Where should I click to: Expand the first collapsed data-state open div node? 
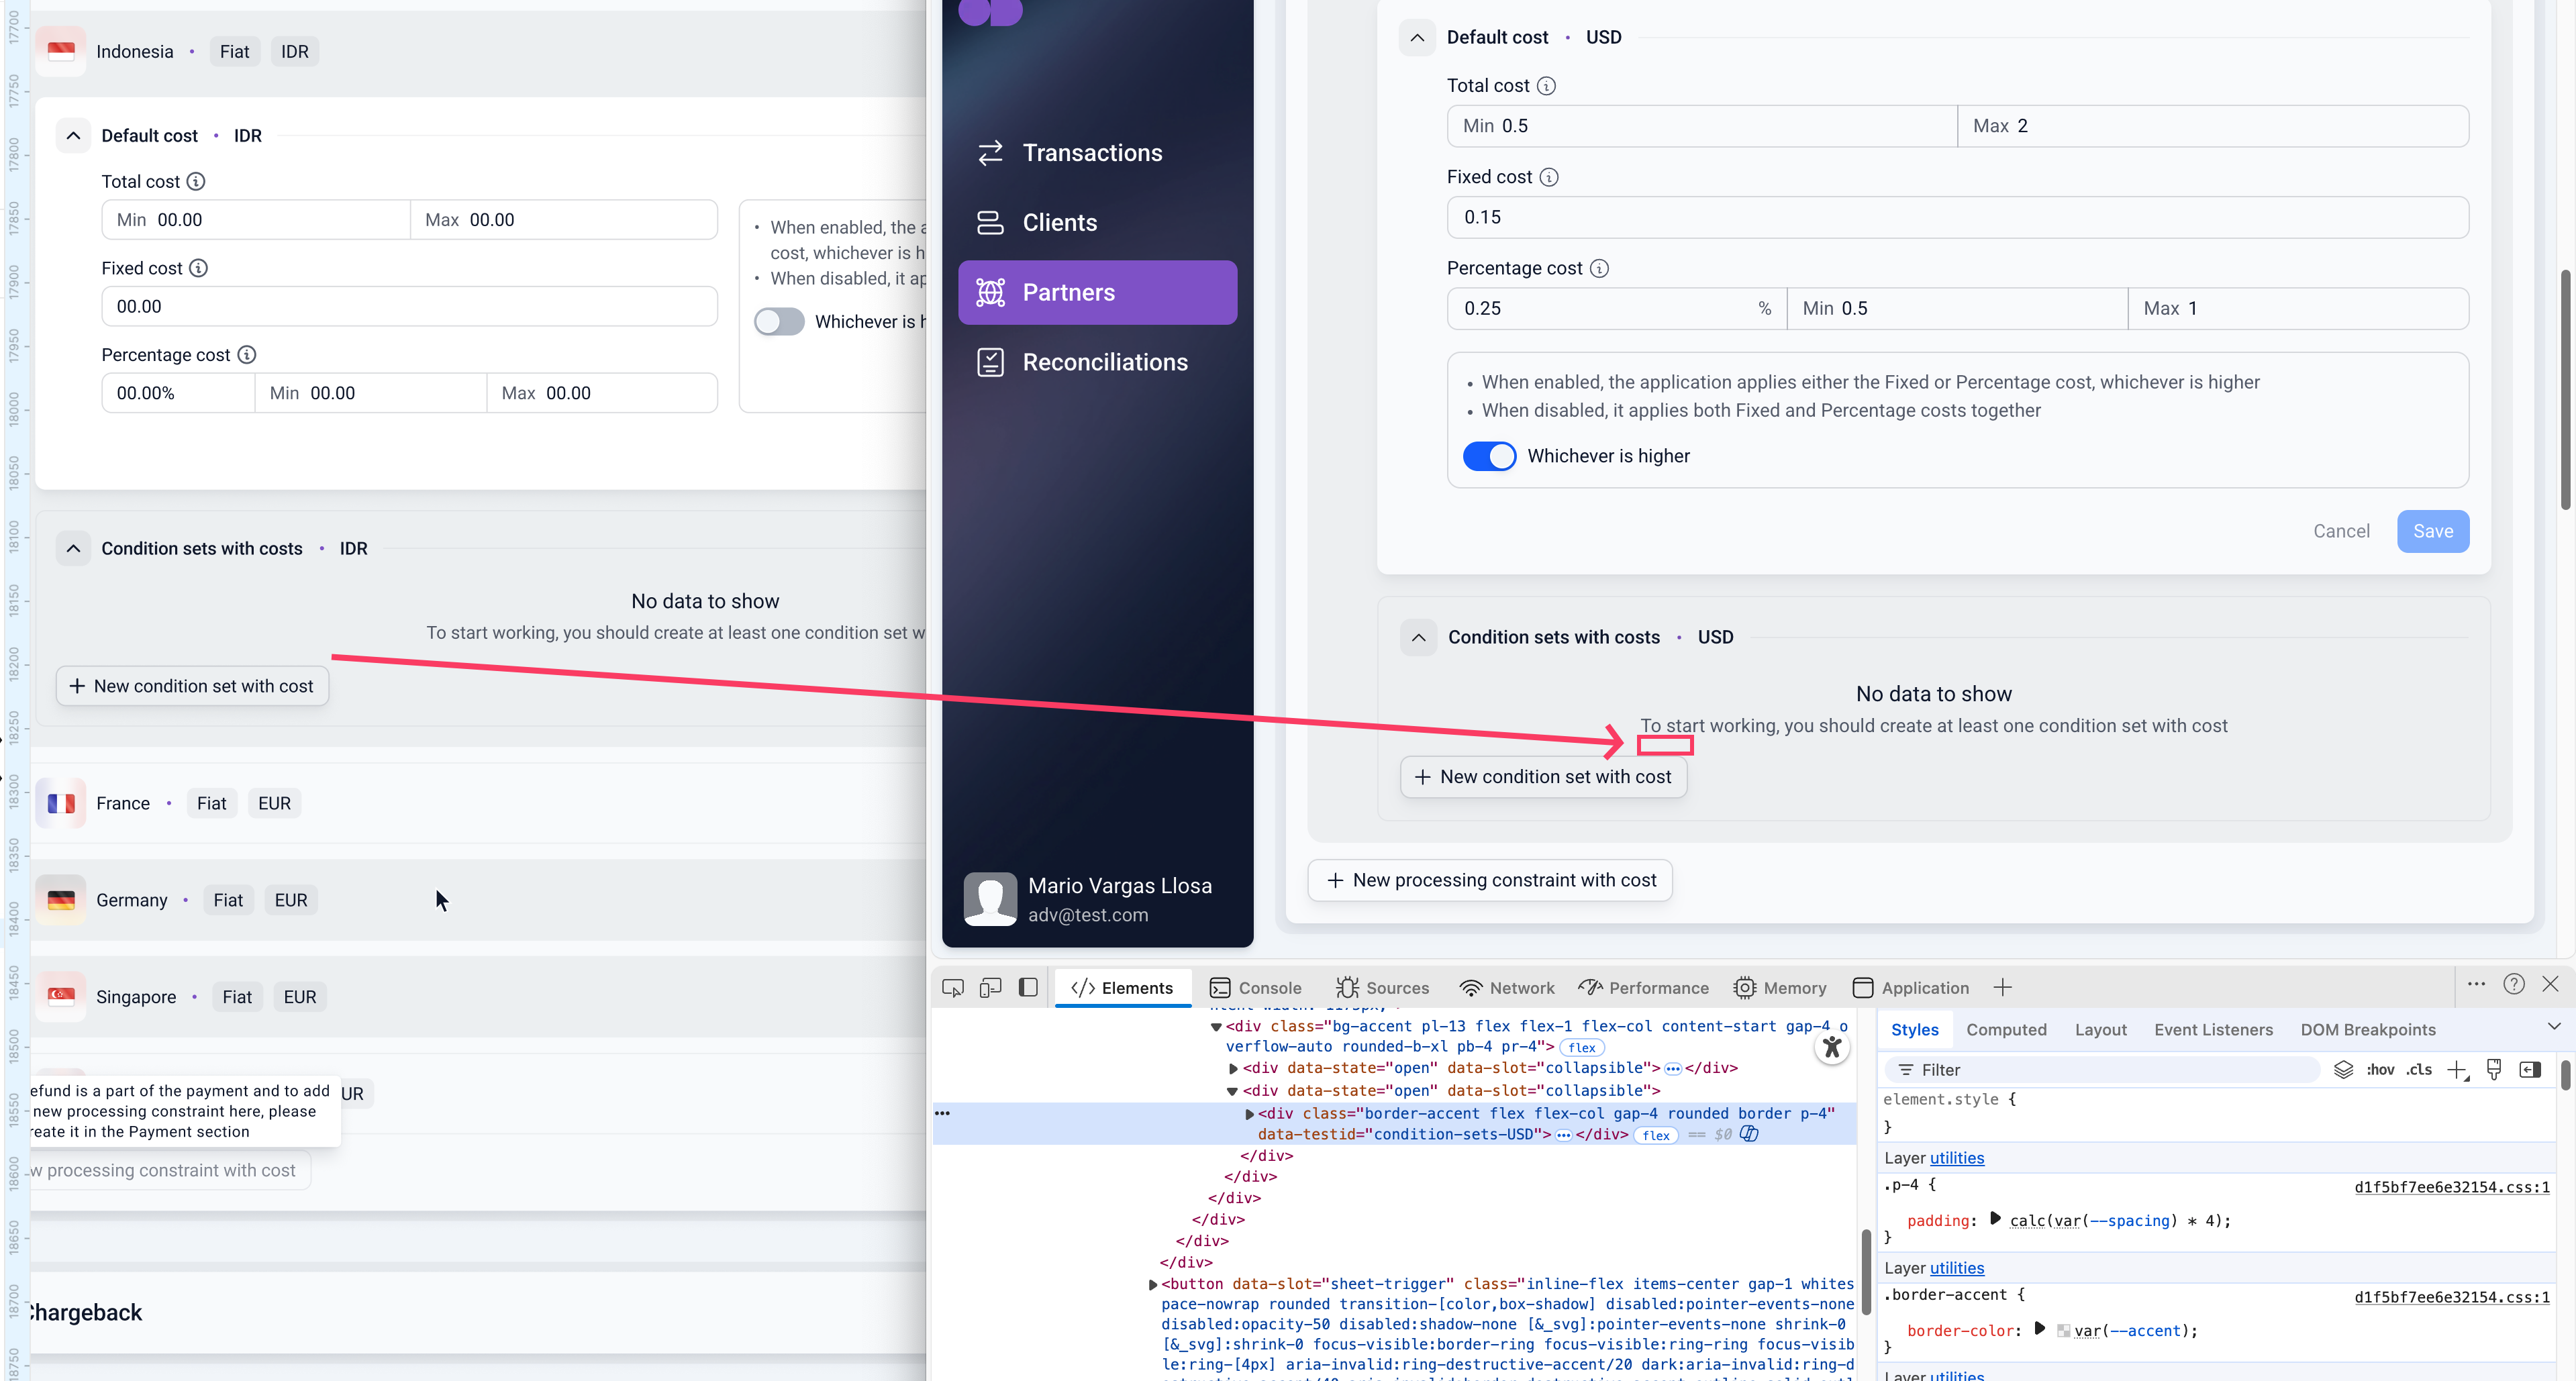tap(1233, 1068)
